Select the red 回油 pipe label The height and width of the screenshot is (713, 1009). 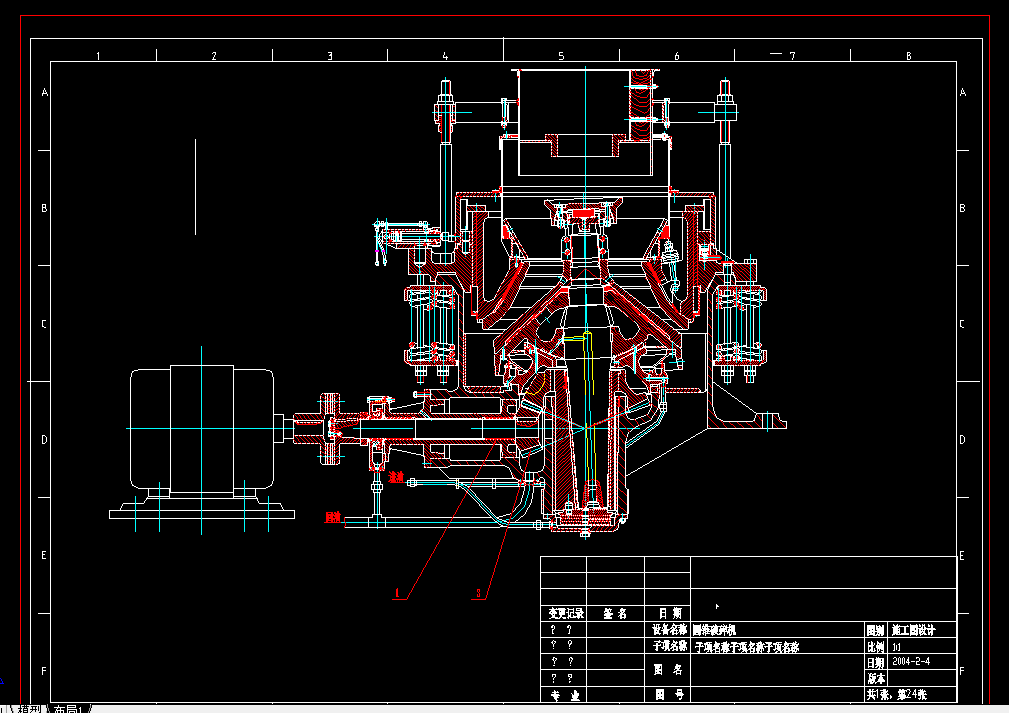point(332,518)
